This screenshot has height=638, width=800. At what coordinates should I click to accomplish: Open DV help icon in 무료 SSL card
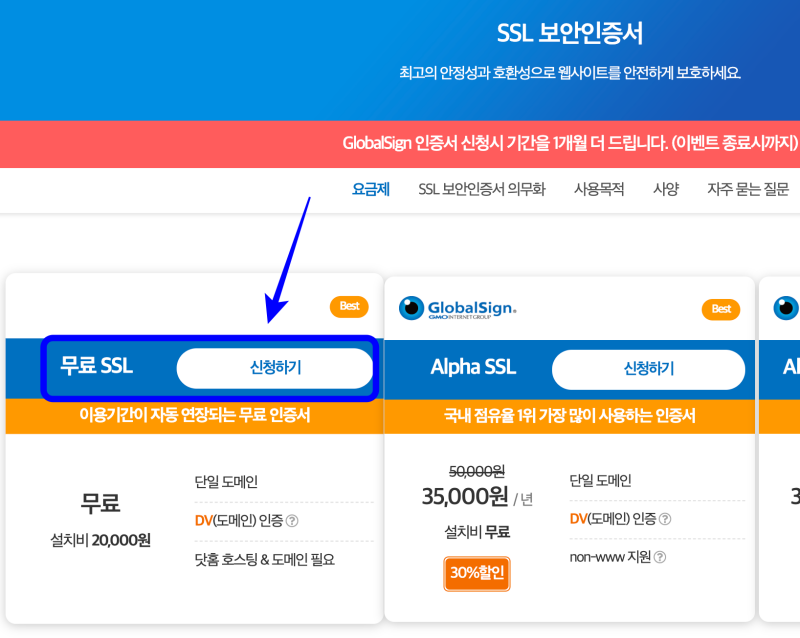[x=292, y=521]
